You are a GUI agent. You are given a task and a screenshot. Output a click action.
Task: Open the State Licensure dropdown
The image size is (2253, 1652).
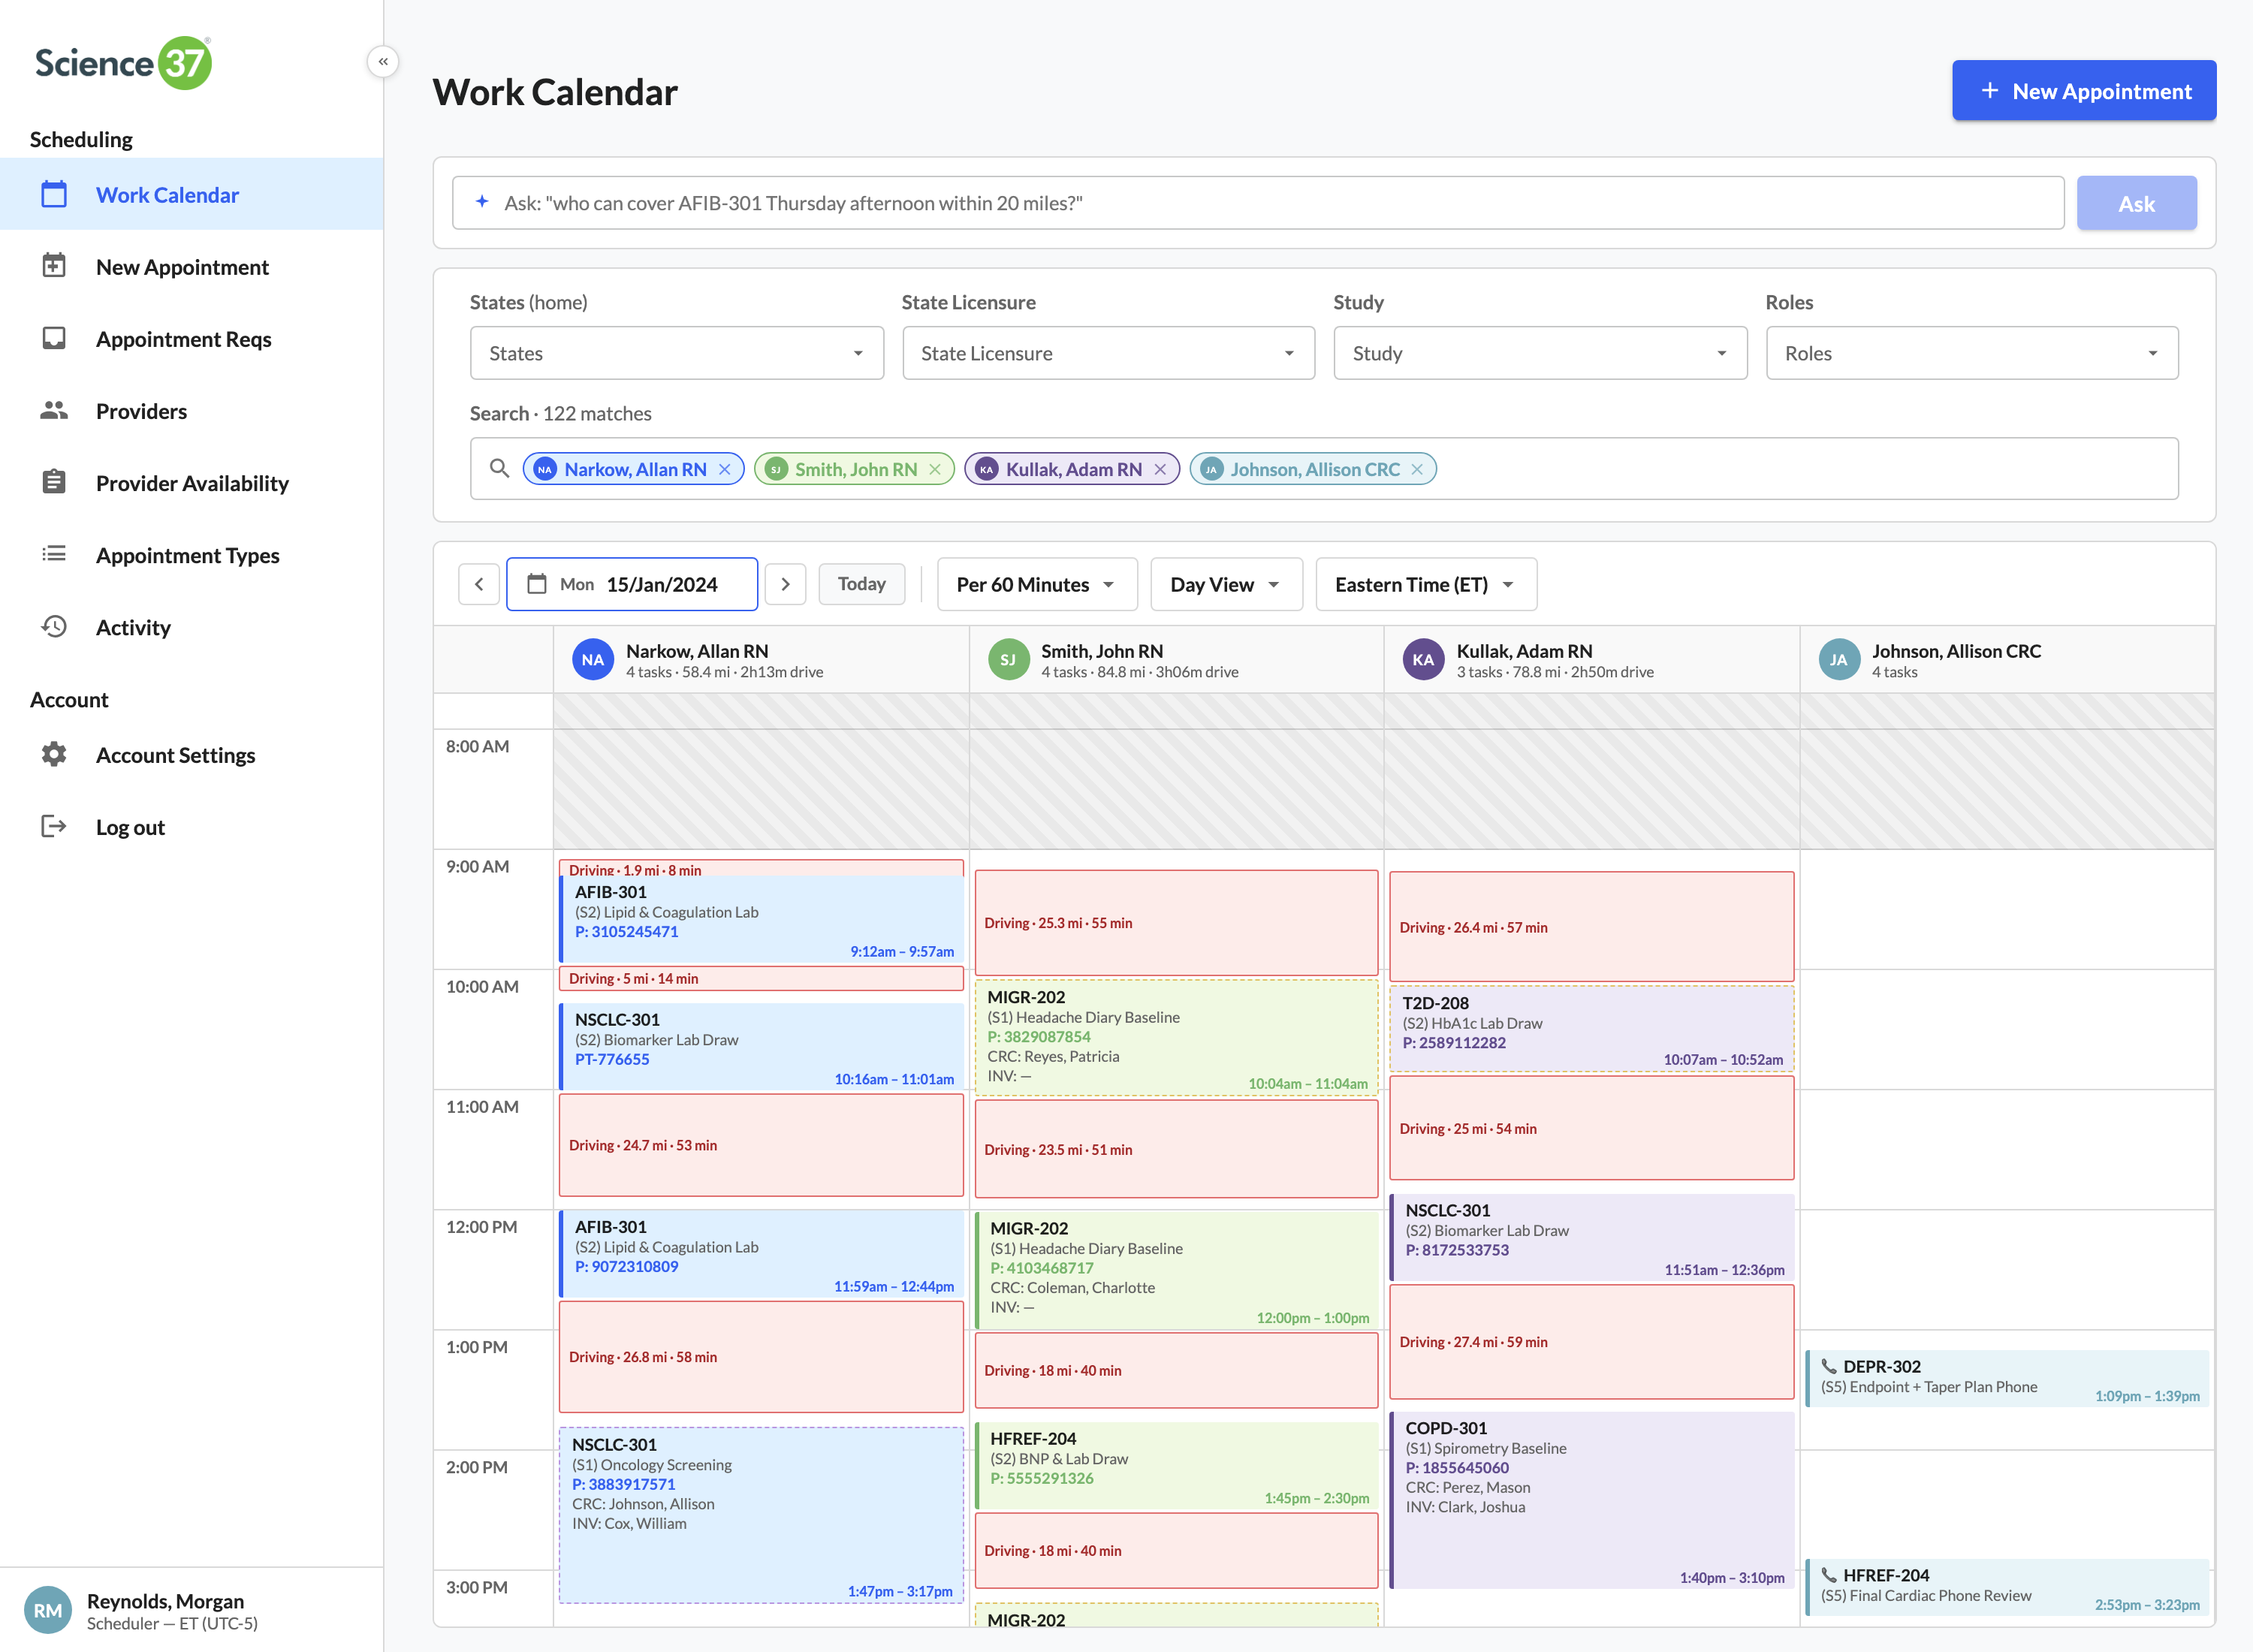[x=1108, y=353]
